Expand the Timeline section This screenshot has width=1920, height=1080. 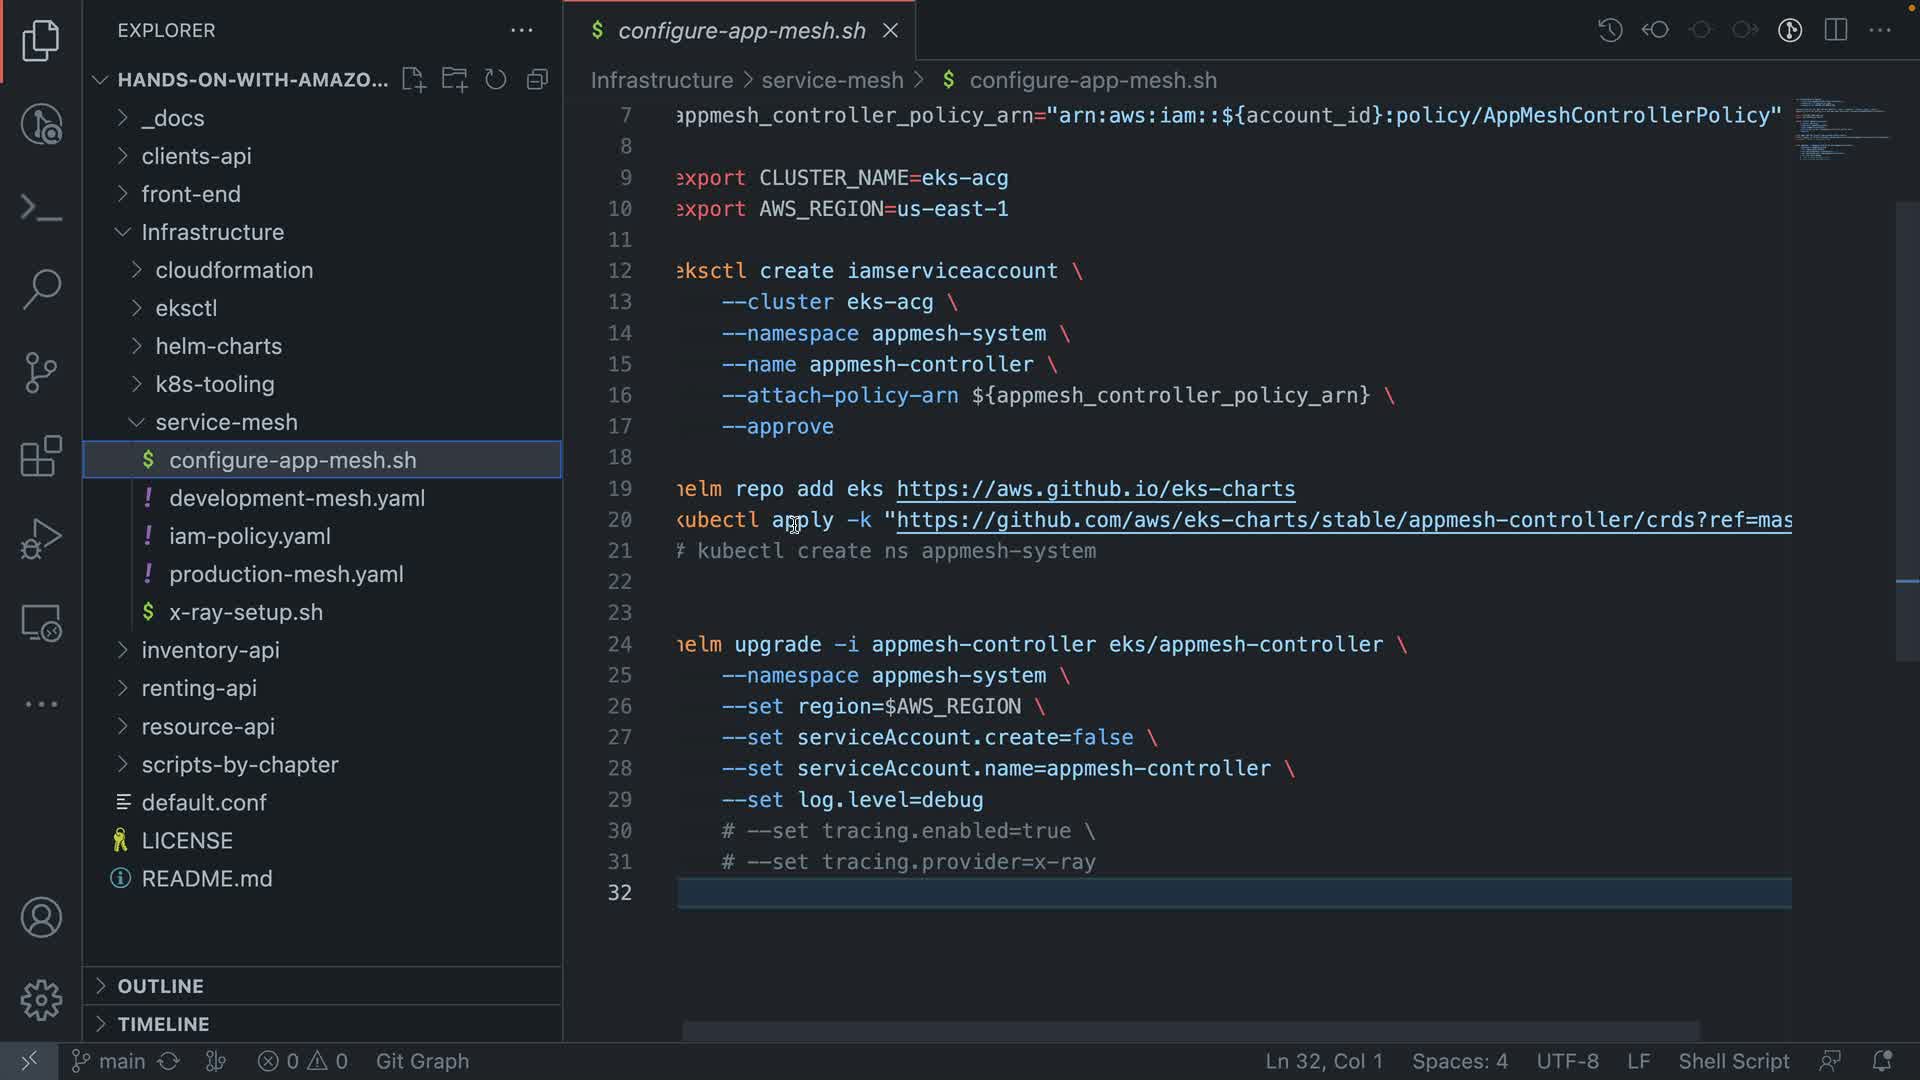coord(163,1024)
